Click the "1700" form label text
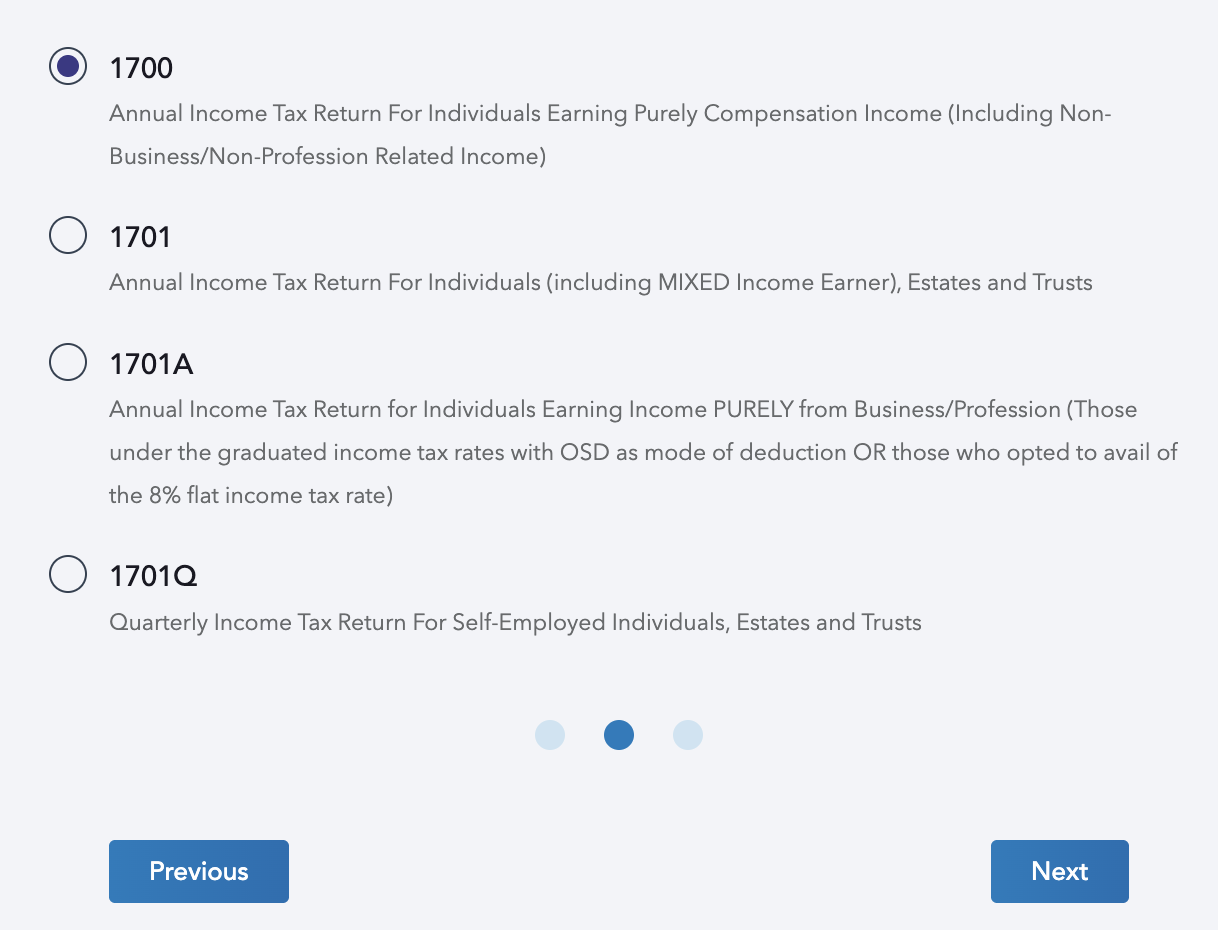This screenshot has height=930, width=1218. (141, 68)
